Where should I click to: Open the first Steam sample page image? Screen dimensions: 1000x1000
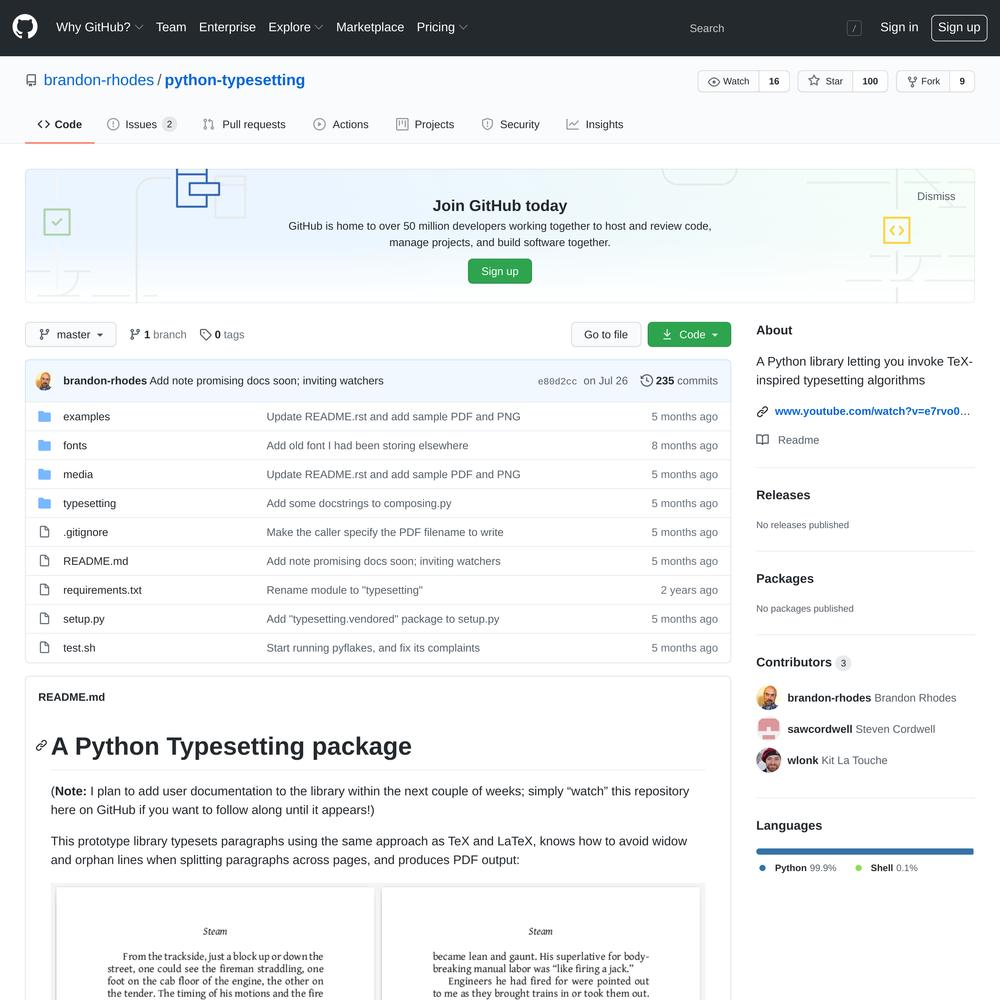[215, 943]
